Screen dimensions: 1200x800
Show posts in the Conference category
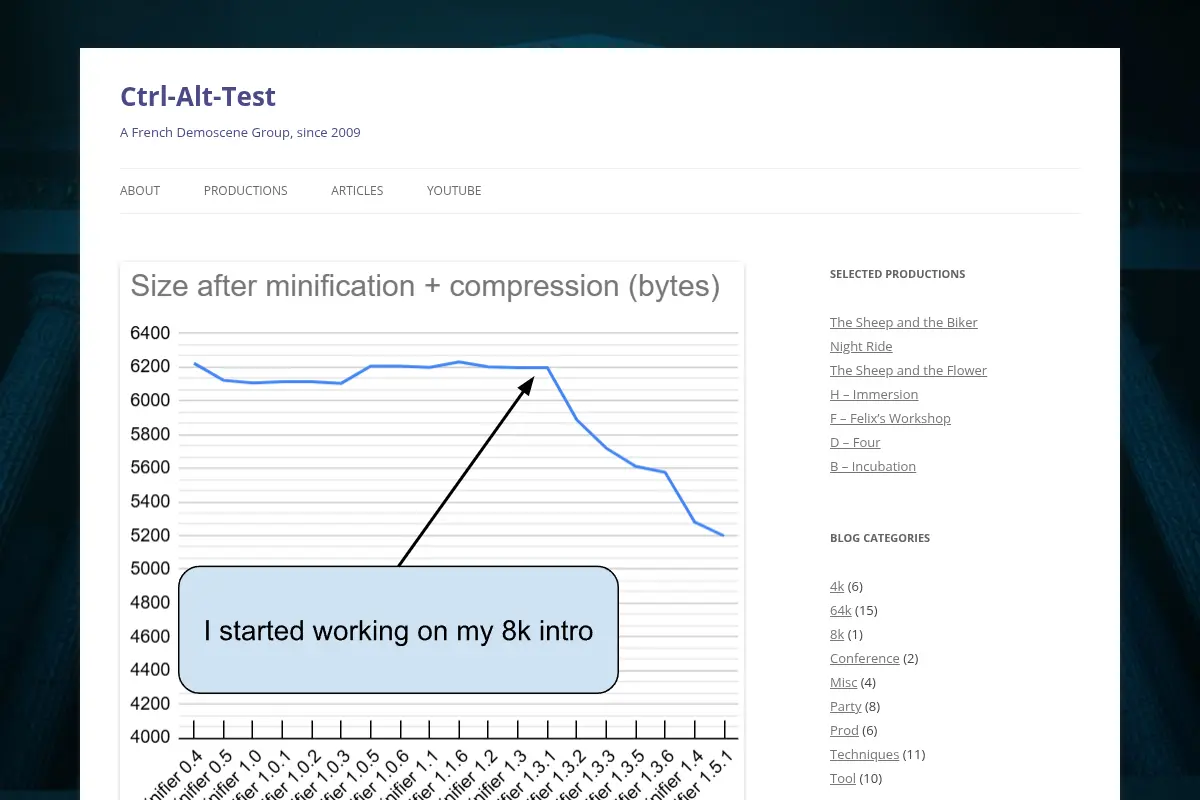coord(864,658)
